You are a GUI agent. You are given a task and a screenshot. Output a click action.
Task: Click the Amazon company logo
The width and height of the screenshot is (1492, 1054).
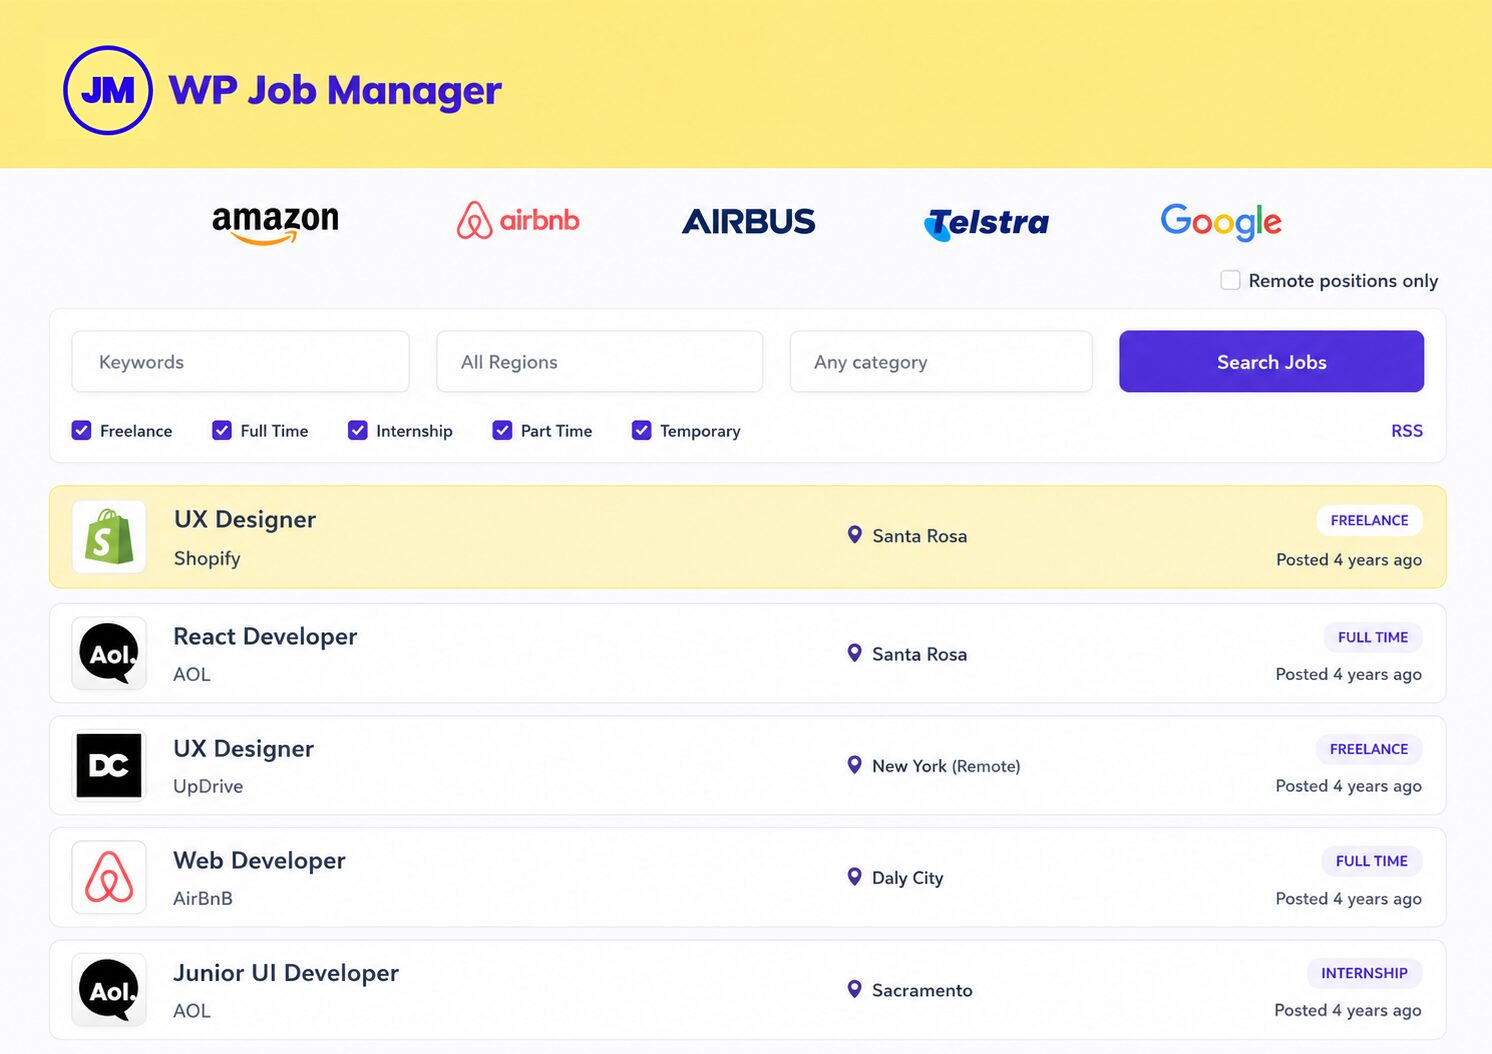[x=275, y=223]
